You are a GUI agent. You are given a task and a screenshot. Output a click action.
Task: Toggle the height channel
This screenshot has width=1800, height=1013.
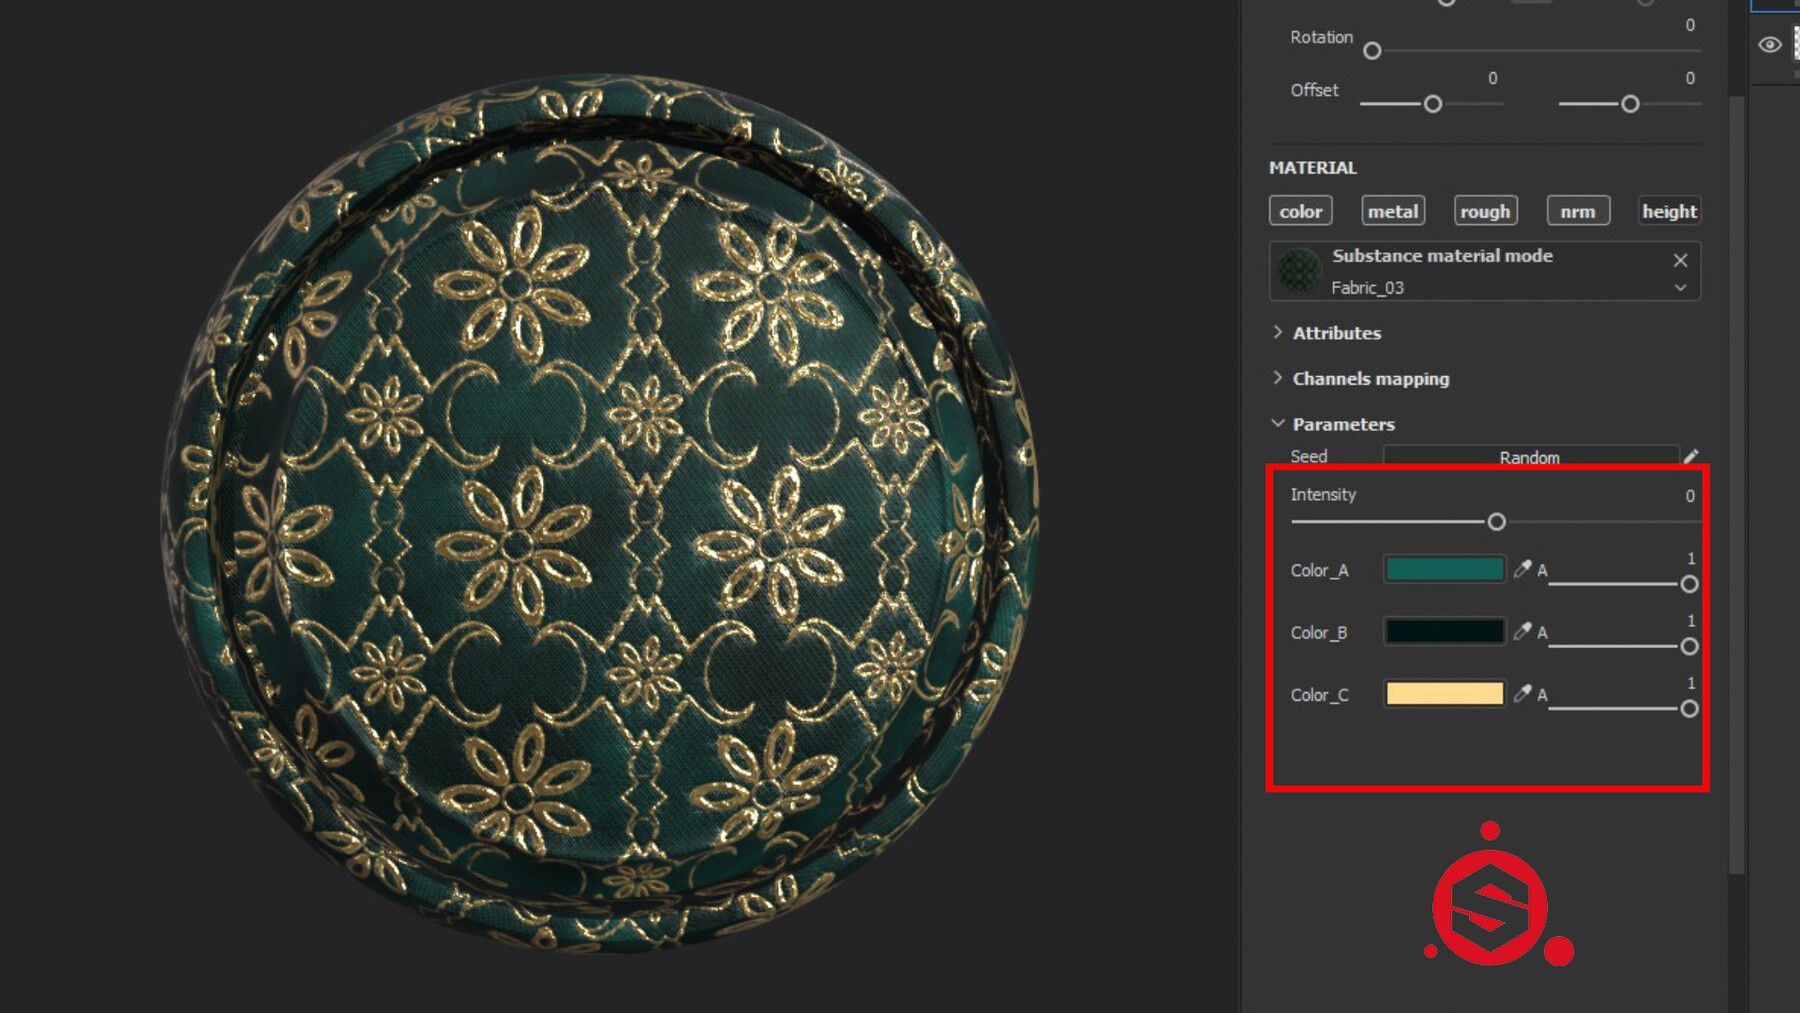[x=1669, y=210]
